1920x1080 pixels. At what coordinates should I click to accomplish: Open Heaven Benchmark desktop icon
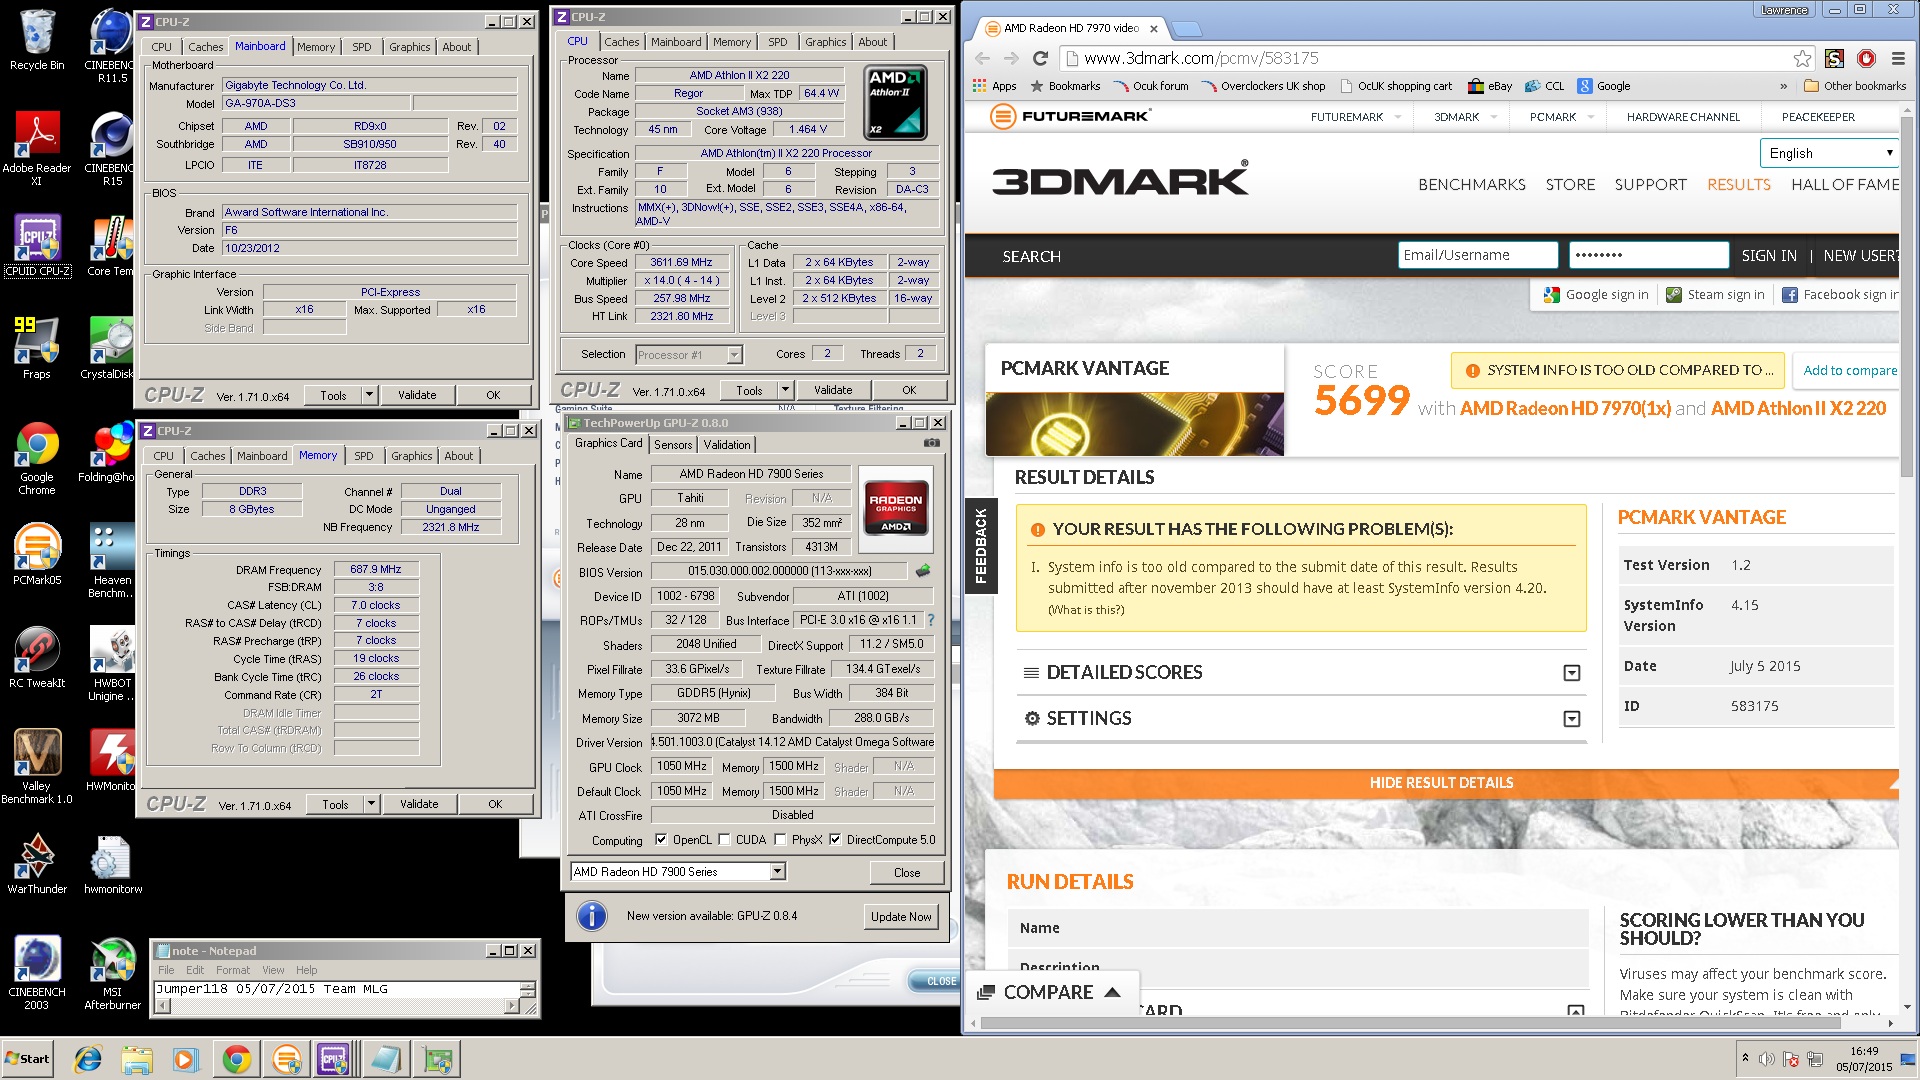point(112,560)
